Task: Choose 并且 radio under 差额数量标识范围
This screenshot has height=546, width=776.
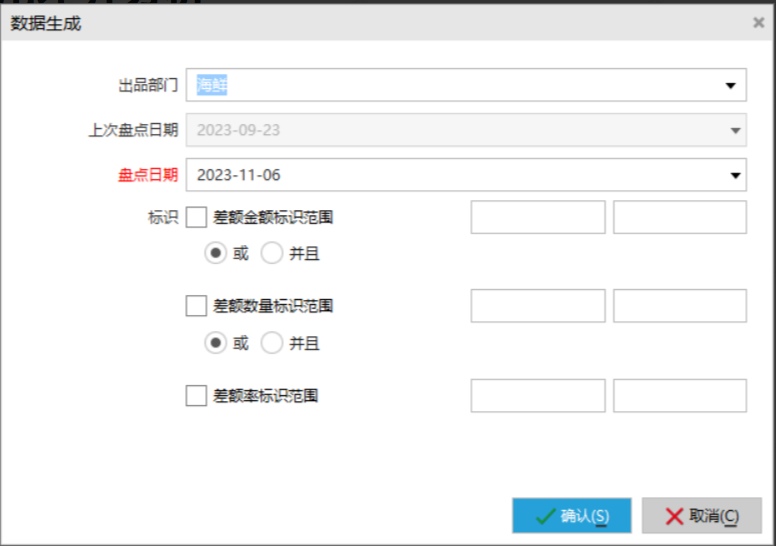Action: pos(272,343)
